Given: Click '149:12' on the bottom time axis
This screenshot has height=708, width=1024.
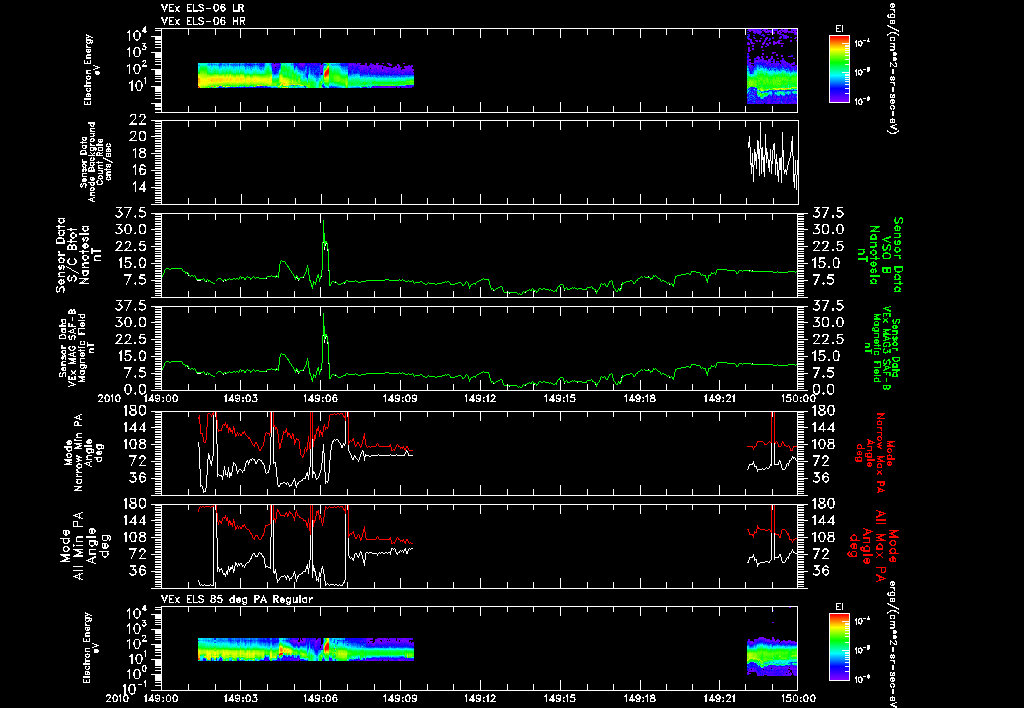Looking at the screenshot, I should (x=480, y=698).
